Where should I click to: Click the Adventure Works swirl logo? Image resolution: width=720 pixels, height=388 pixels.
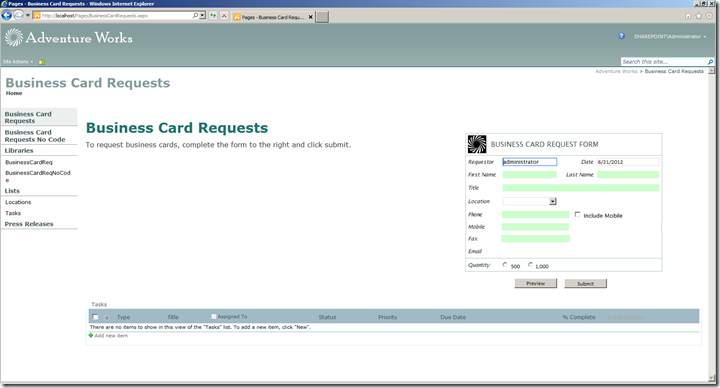pyautogui.click(x=14, y=37)
